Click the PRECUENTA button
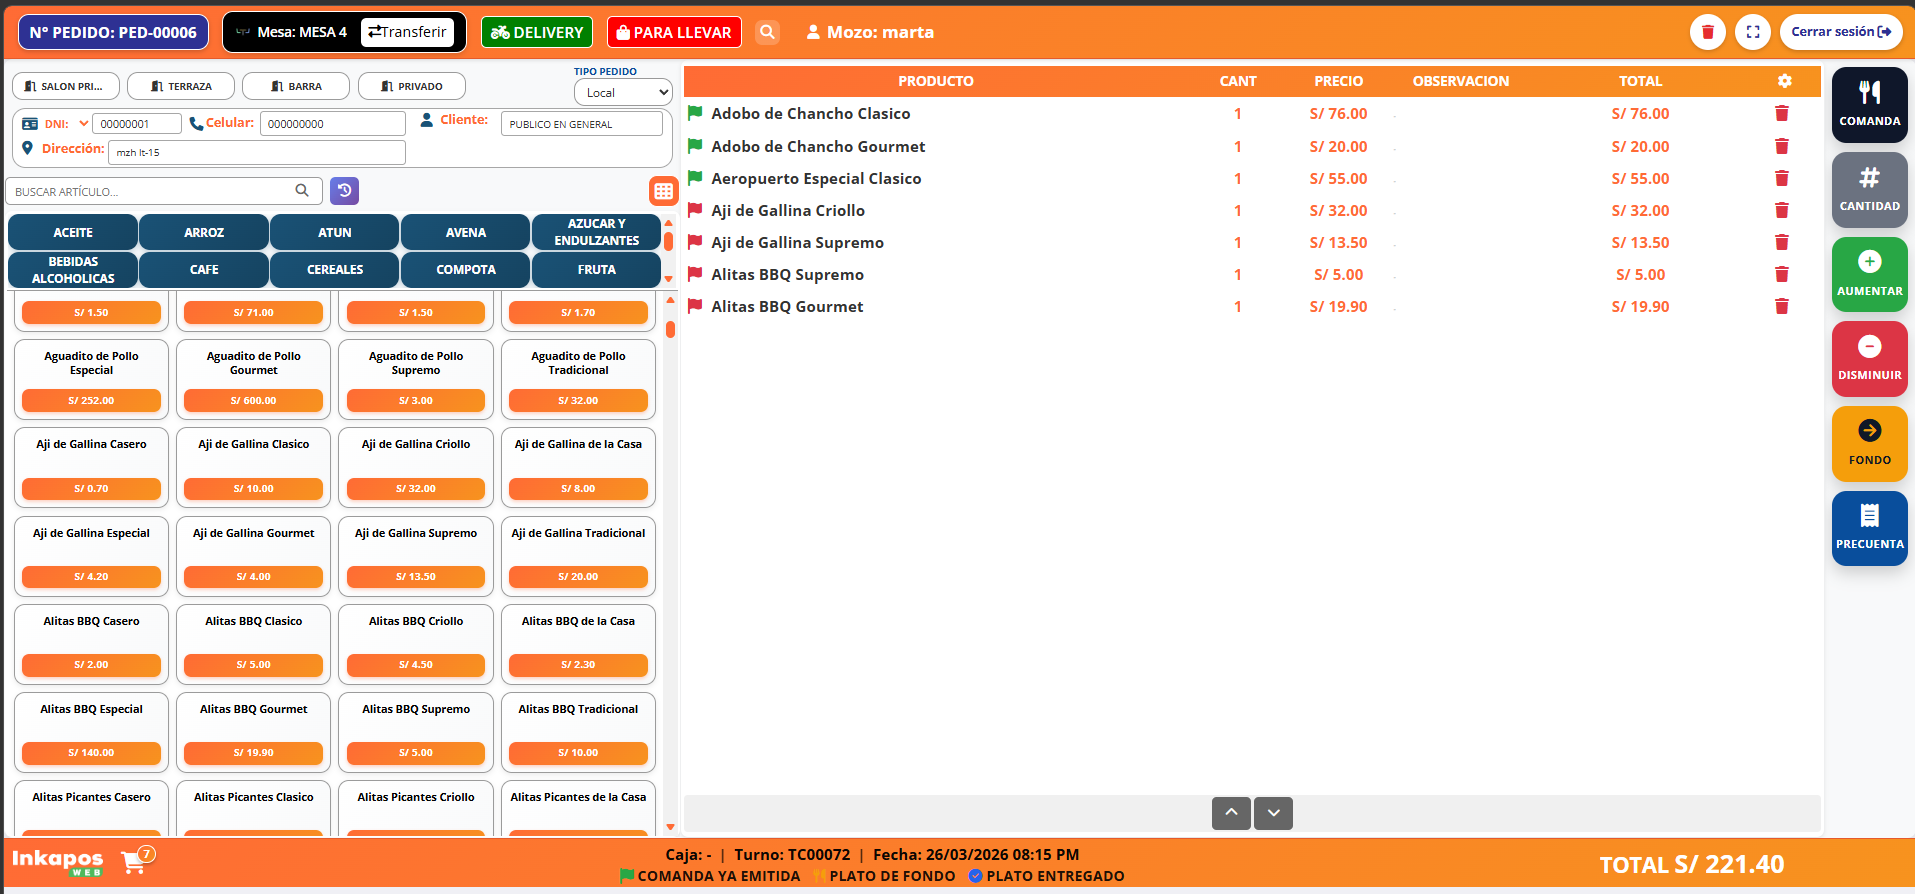Viewport: 1915px width, 894px height. coord(1869,528)
